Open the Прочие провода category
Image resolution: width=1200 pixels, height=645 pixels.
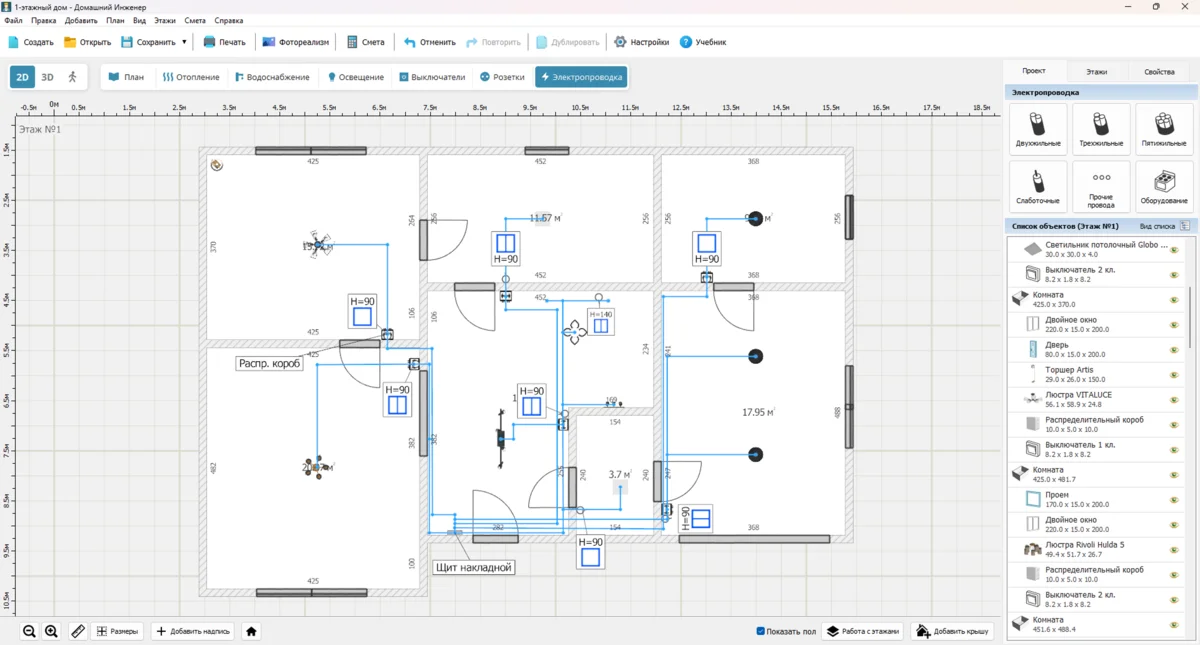tap(1101, 187)
